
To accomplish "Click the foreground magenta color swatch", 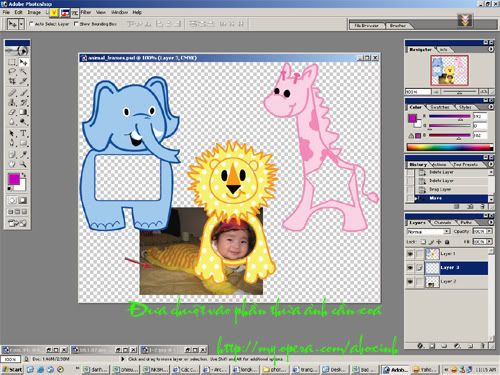I will [x=14, y=179].
